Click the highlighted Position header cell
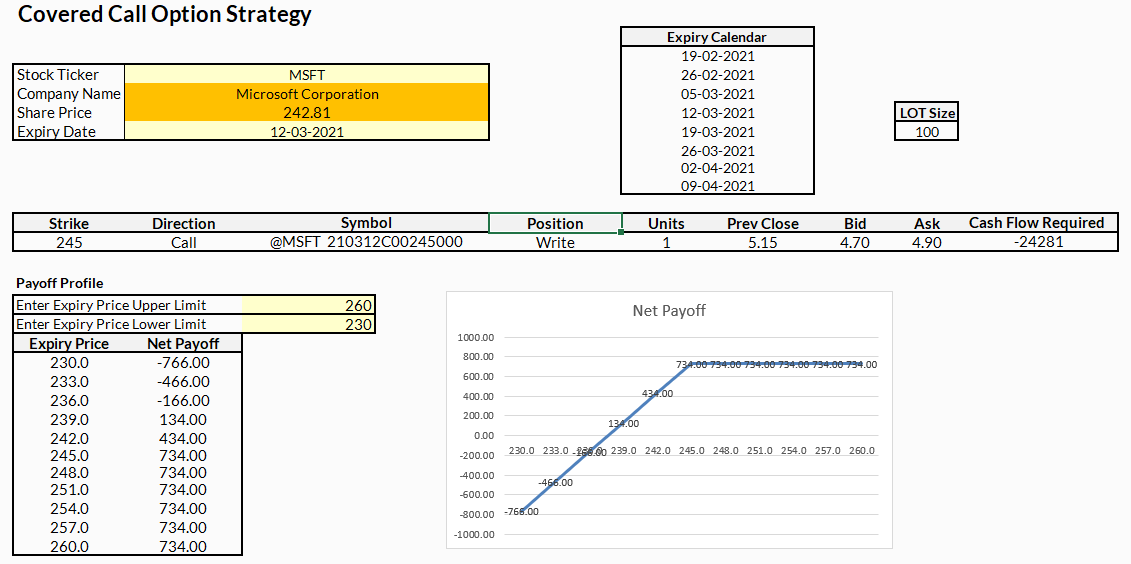 555,224
